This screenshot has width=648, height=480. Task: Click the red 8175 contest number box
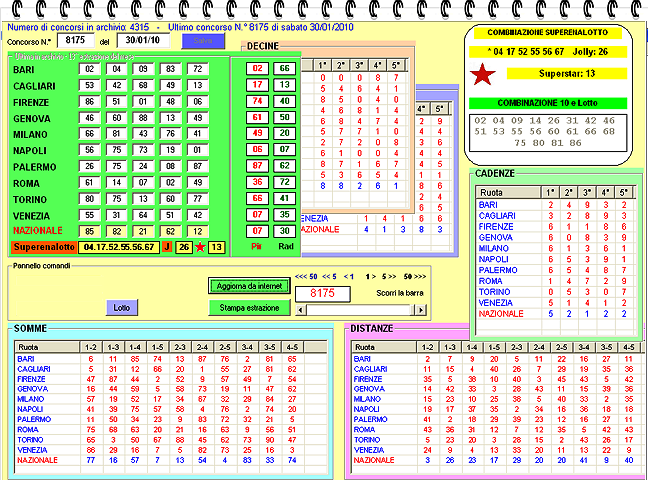[323, 294]
